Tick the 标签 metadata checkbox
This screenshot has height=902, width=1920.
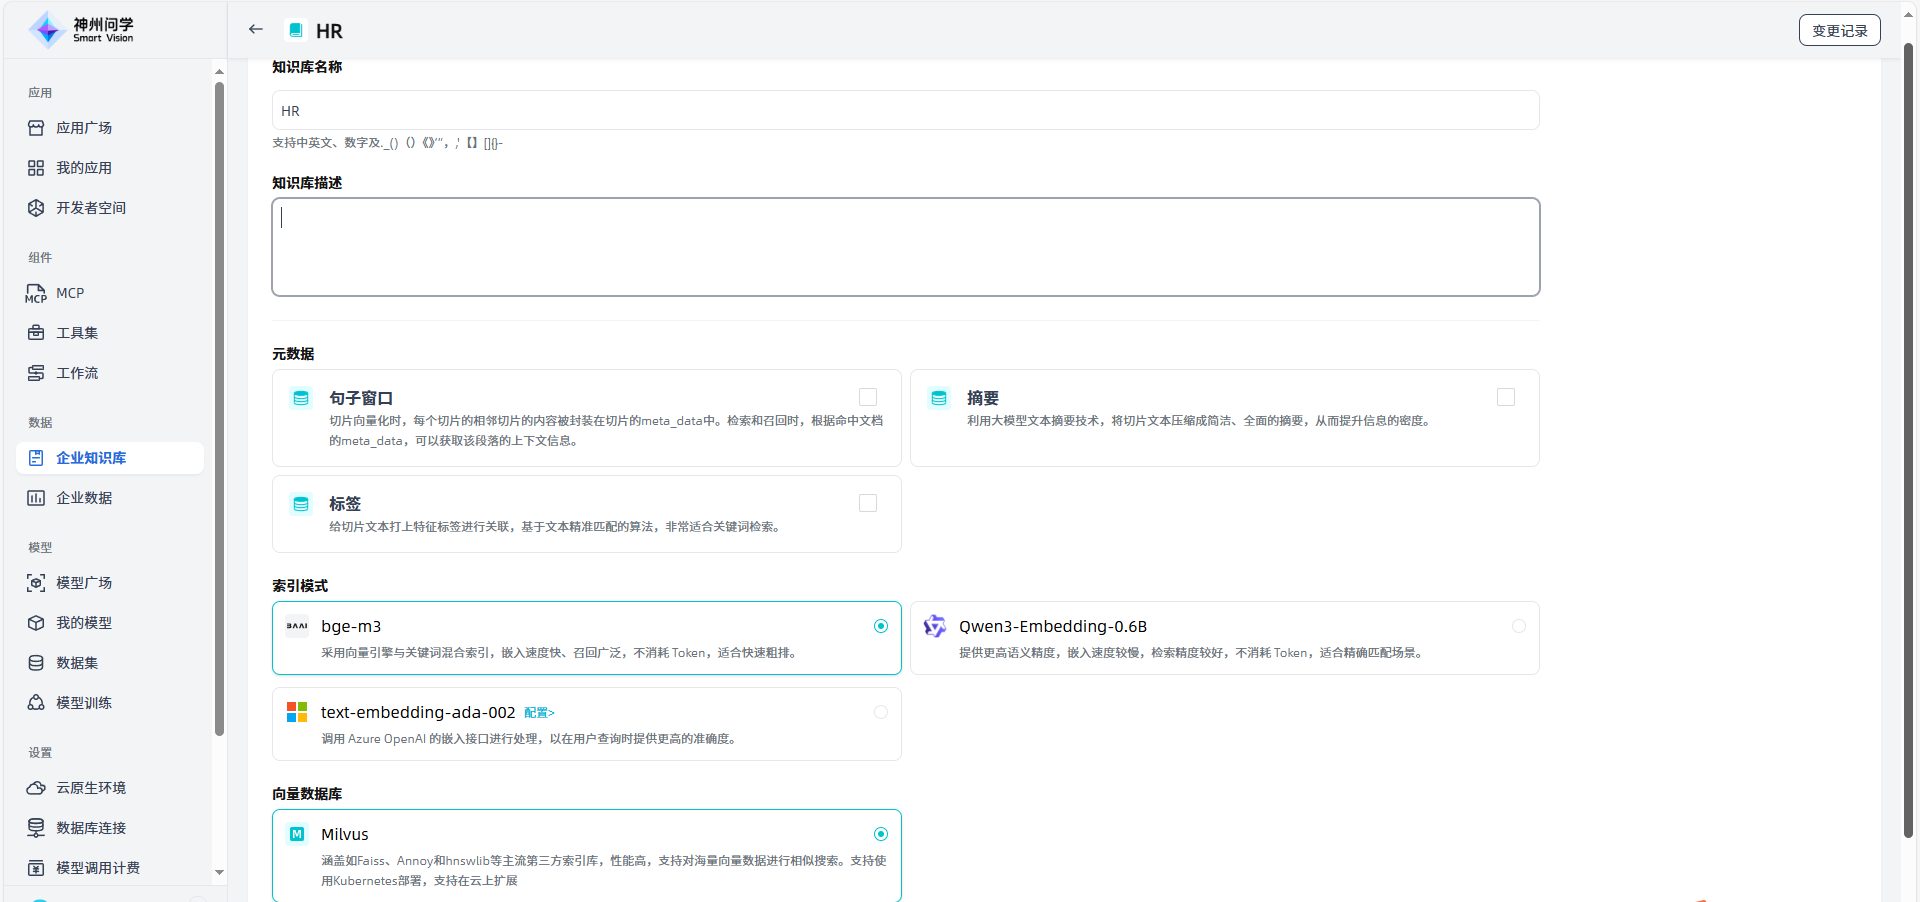point(868,503)
